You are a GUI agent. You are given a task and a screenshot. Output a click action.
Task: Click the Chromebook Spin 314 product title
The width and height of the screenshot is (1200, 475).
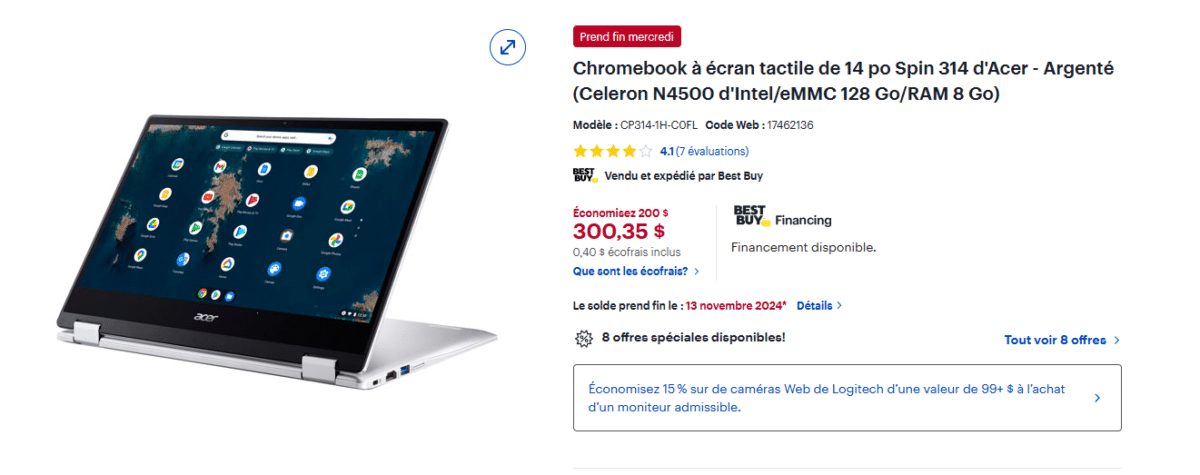coord(843,81)
